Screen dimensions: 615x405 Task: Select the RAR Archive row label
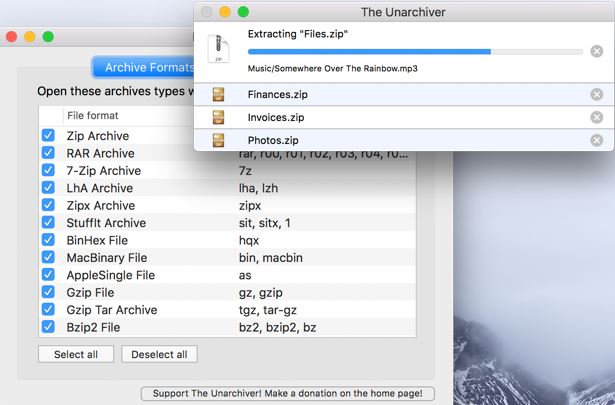tap(100, 153)
